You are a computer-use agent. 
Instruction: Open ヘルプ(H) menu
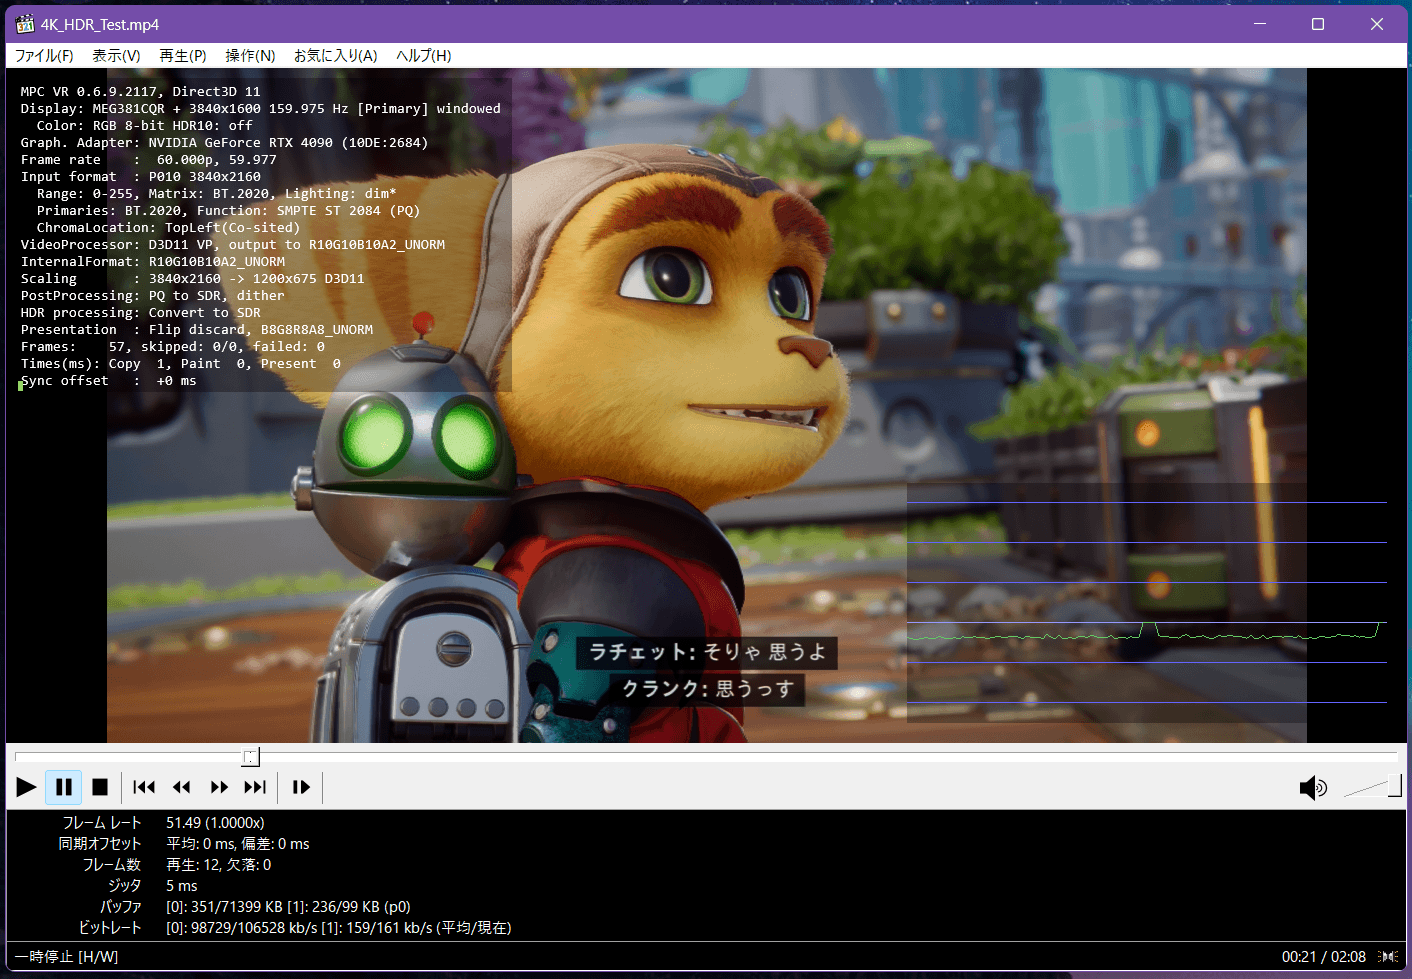click(423, 56)
